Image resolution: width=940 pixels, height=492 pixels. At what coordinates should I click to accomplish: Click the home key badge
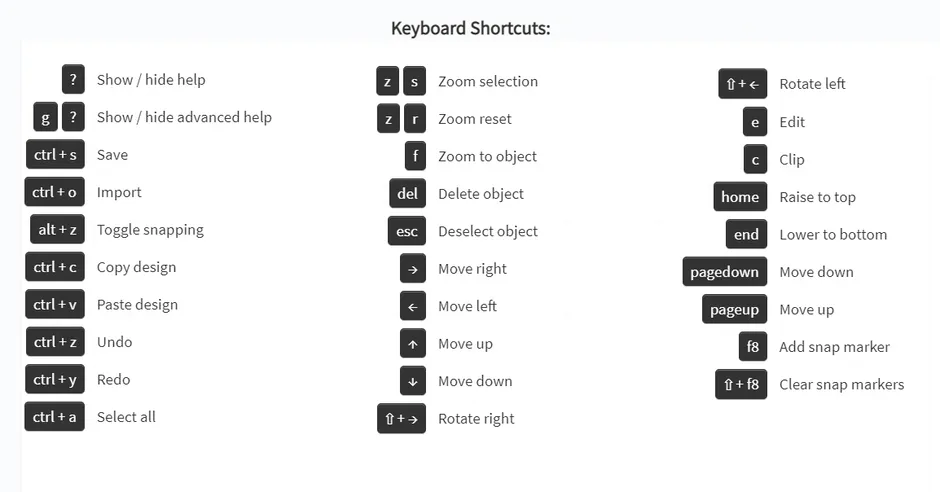coord(740,197)
